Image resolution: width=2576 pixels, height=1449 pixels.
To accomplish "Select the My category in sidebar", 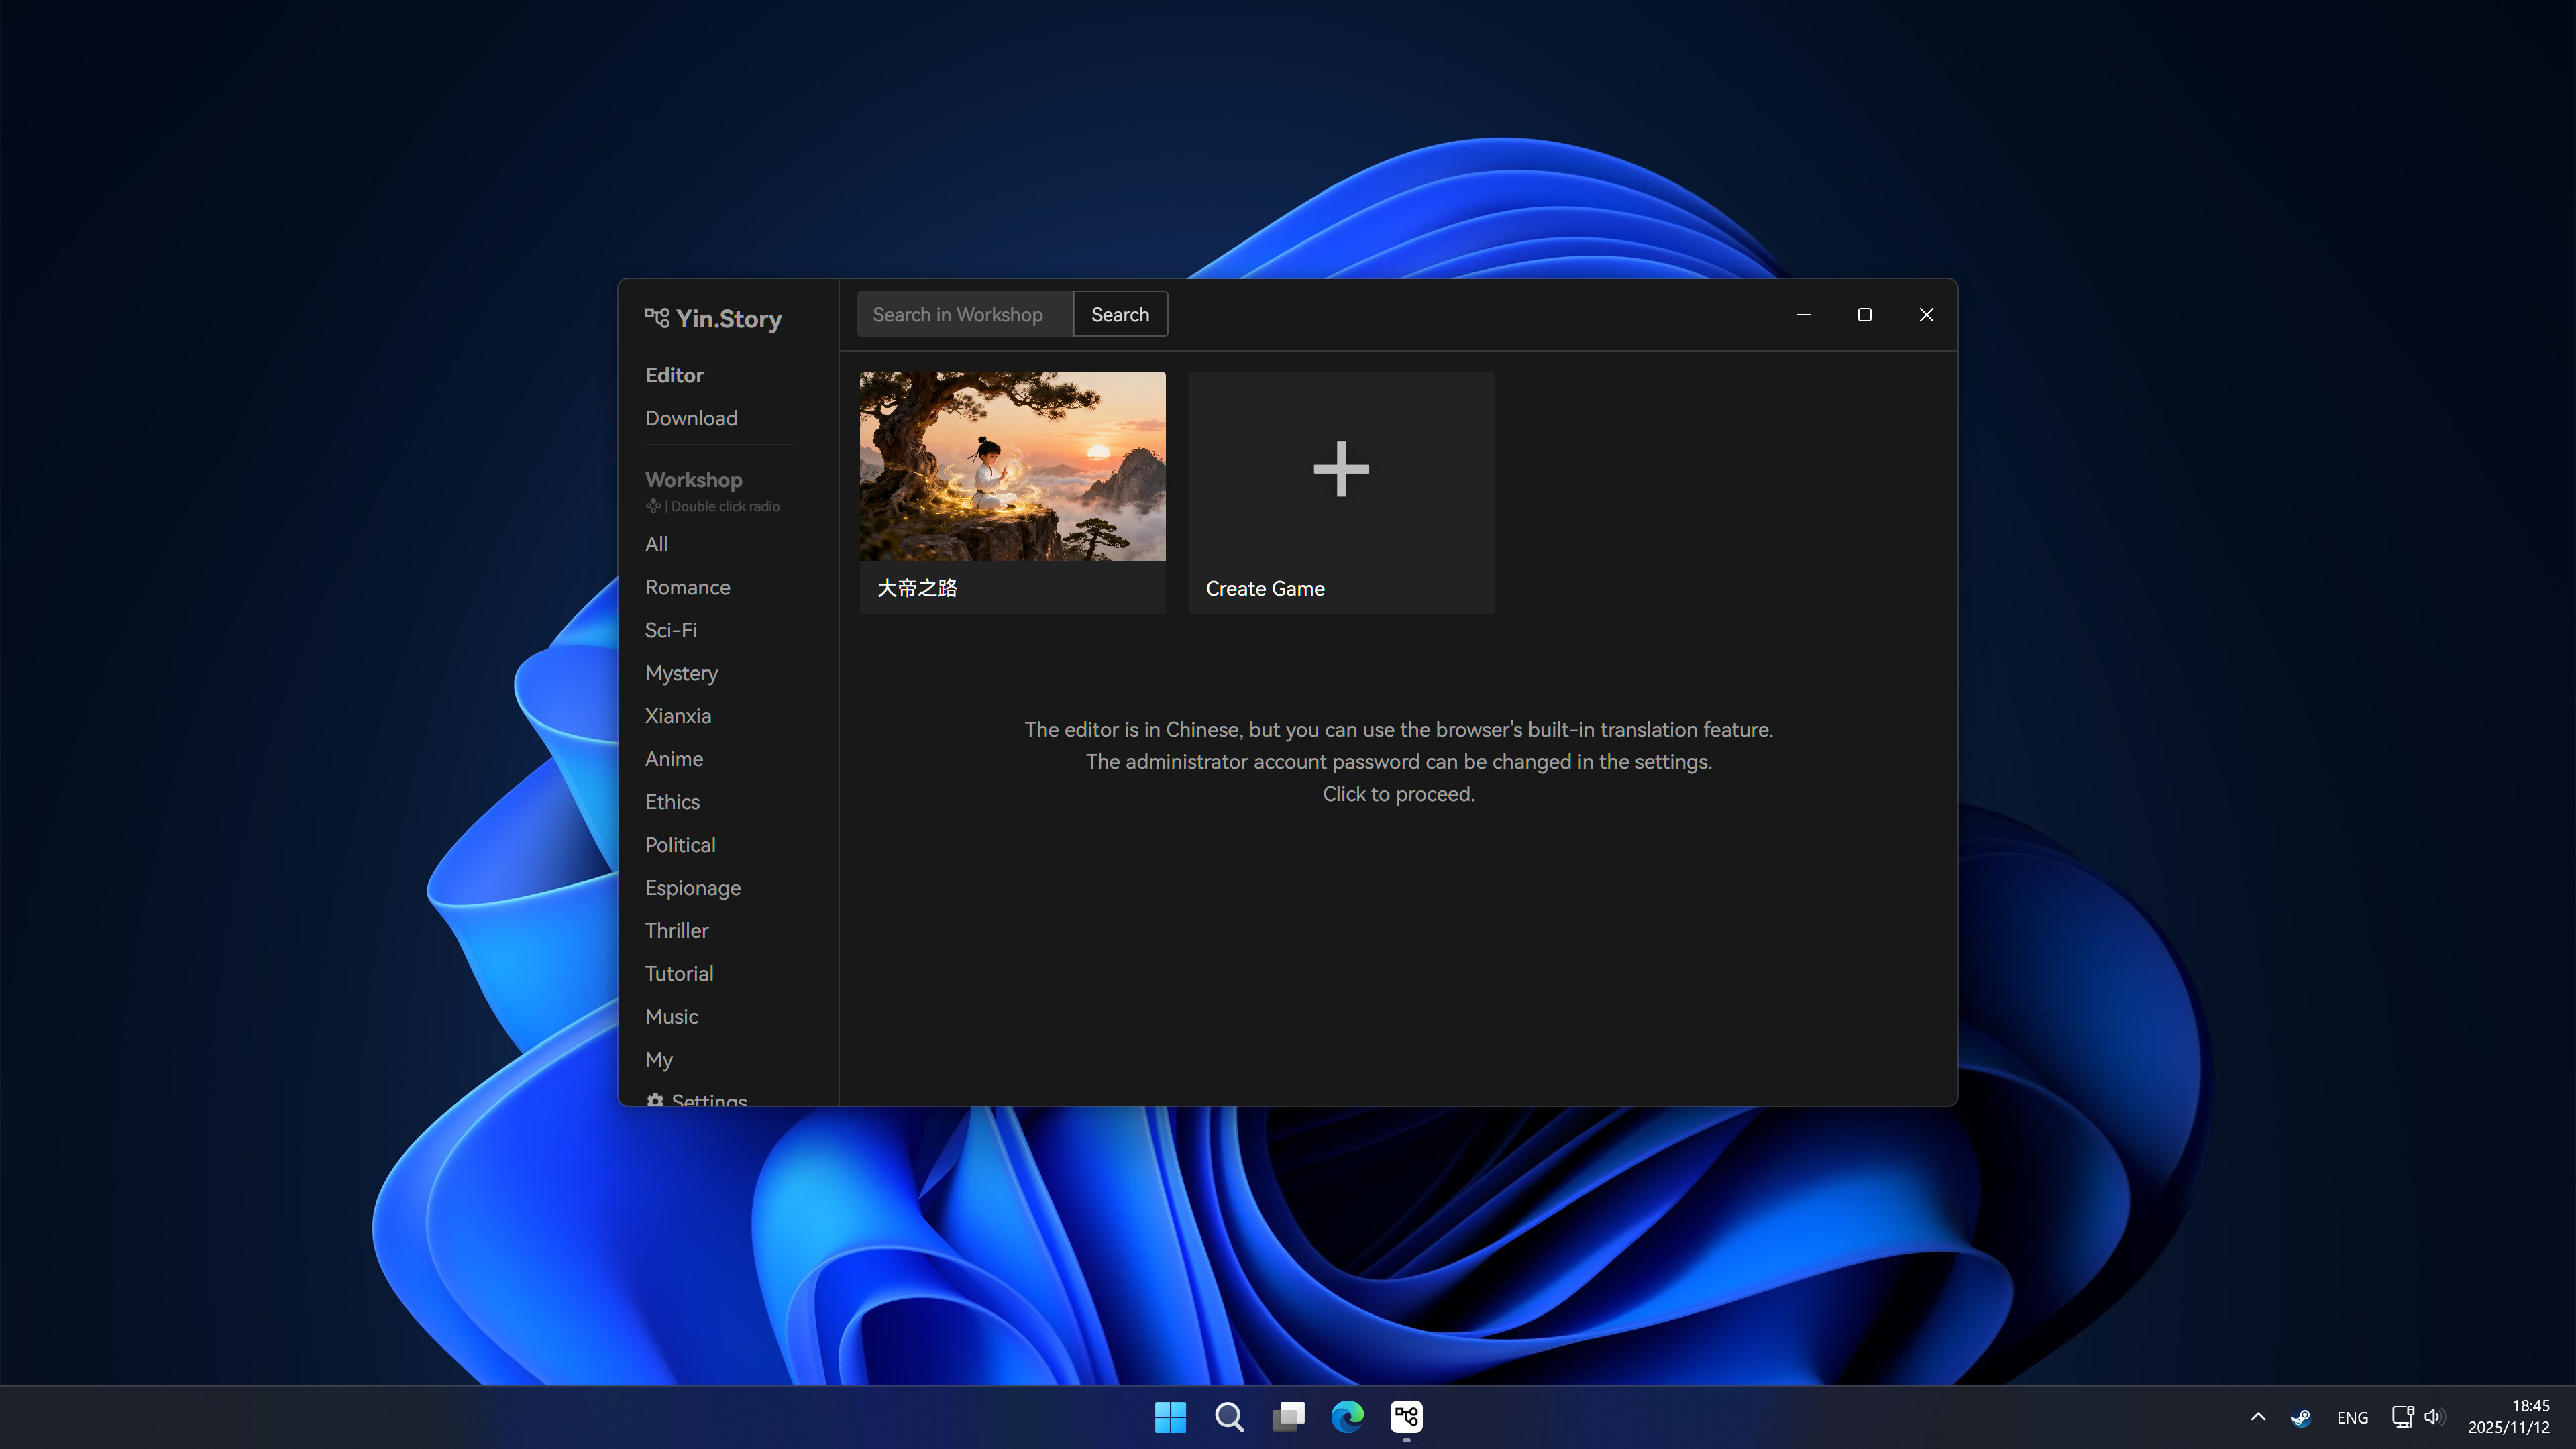I will point(659,1059).
